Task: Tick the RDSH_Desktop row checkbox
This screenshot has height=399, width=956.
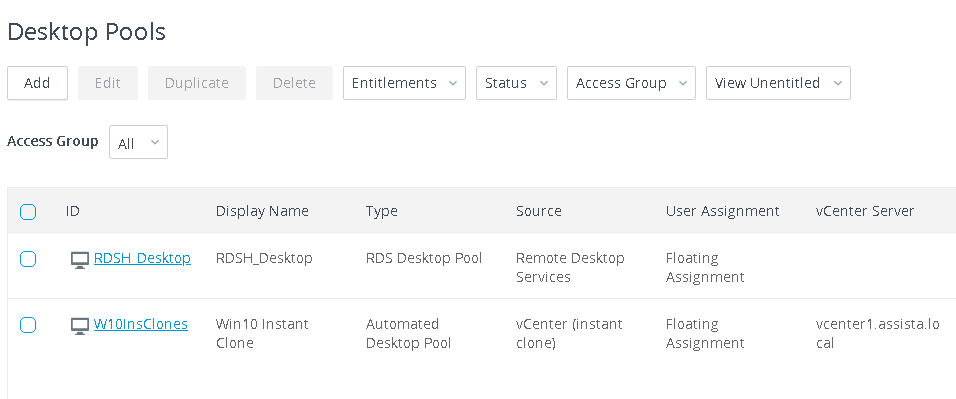Action: click(x=28, y=259)
